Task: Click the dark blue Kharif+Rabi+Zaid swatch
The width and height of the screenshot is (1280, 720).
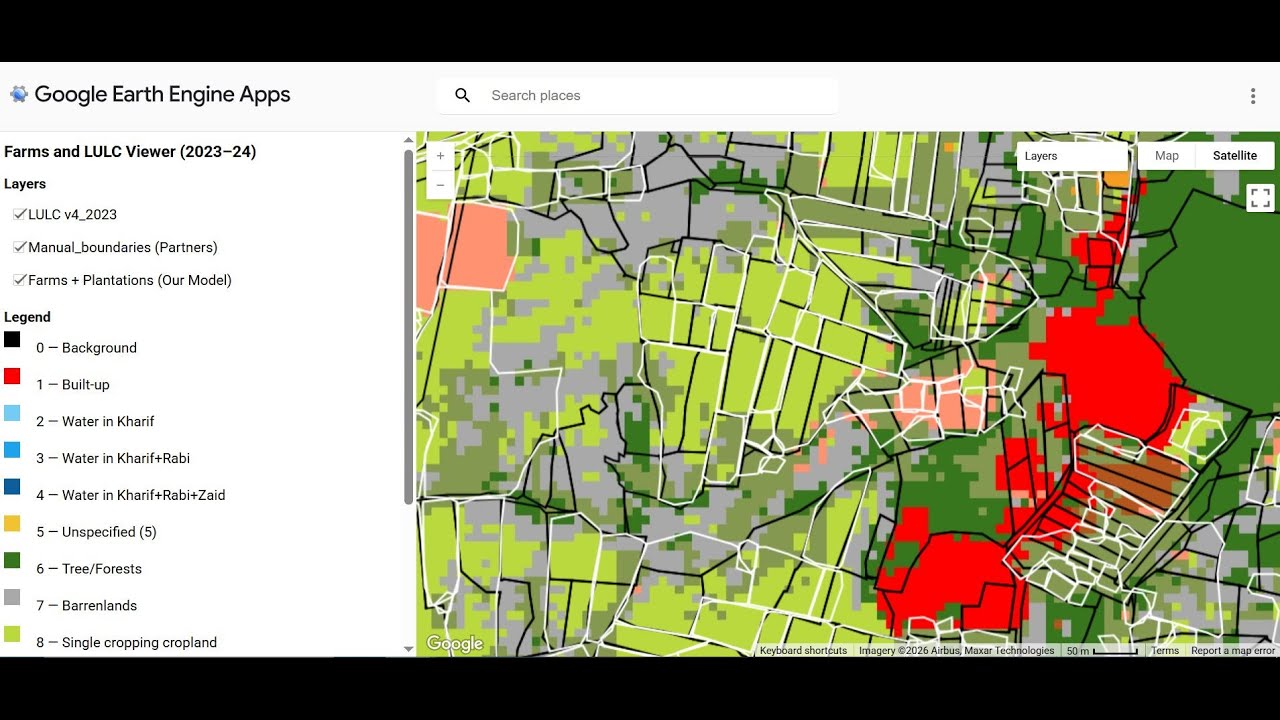Action: pos(12,487)
